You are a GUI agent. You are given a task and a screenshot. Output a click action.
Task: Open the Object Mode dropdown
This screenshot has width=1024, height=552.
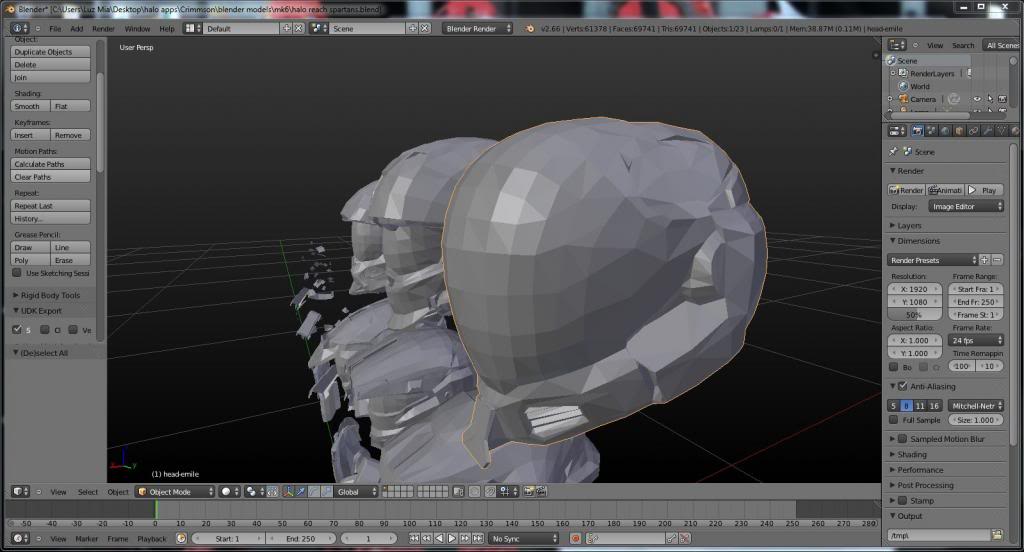(x=175, y=492)
